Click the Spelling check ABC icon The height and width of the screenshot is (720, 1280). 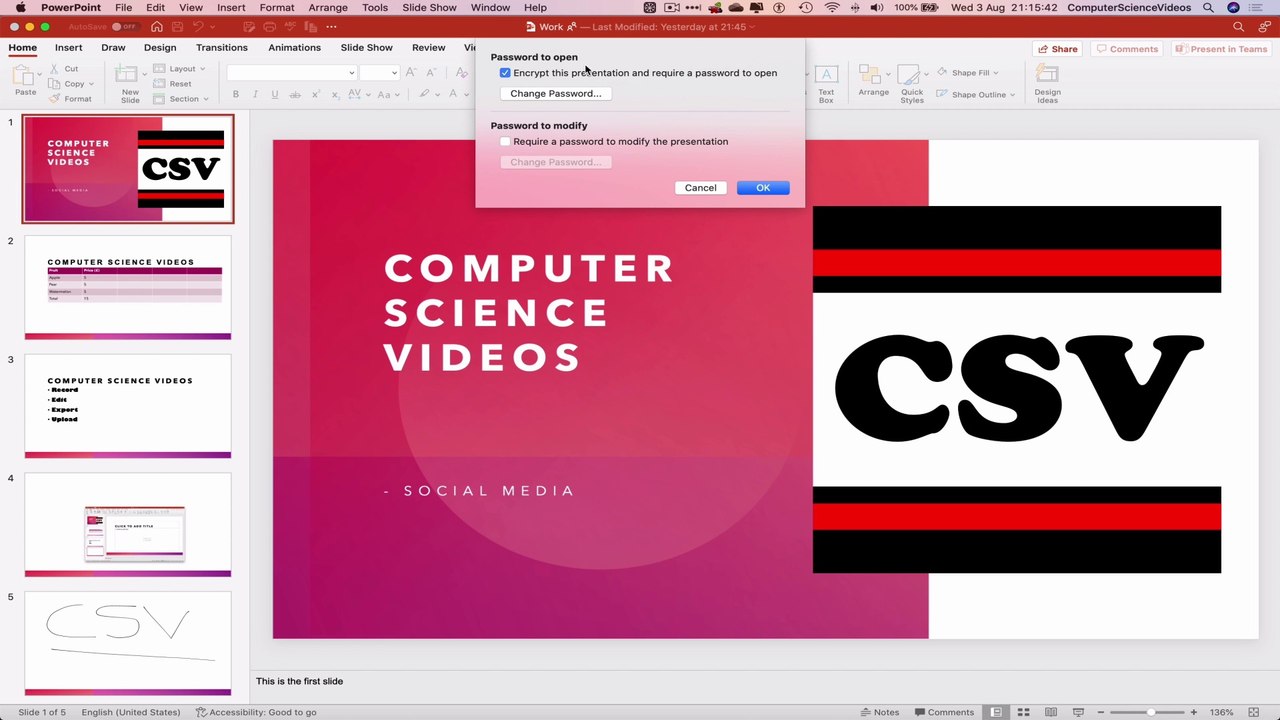pyautogui.click(x=291, y=27)
